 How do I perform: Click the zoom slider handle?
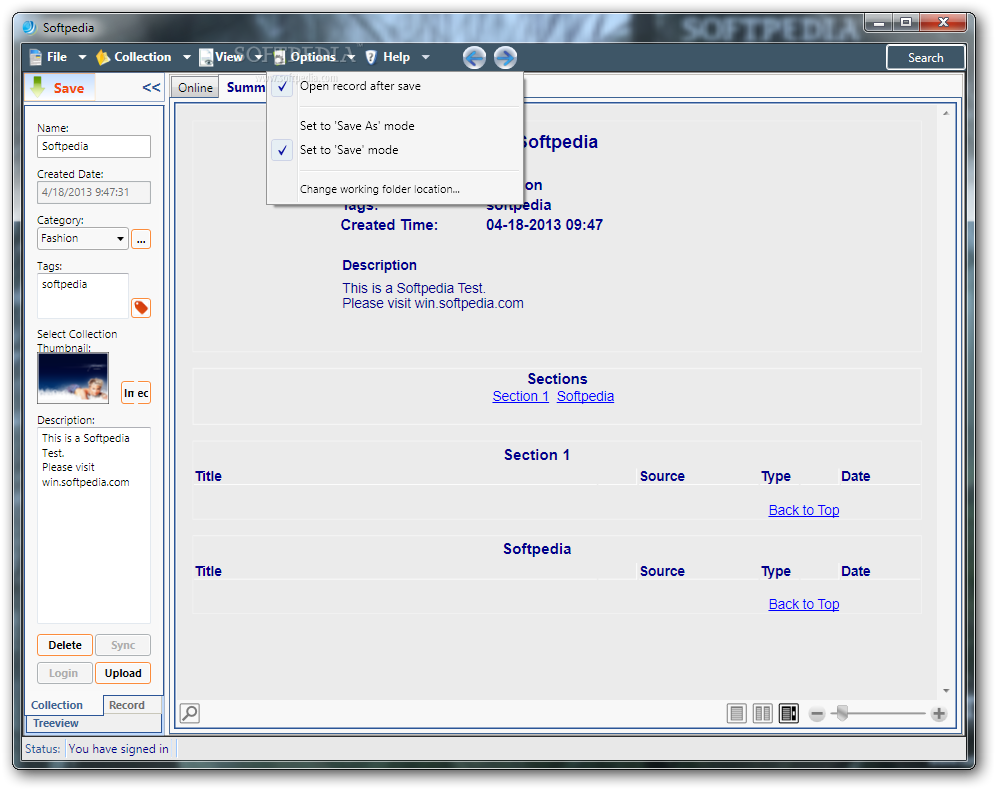(x=842, y=713)
